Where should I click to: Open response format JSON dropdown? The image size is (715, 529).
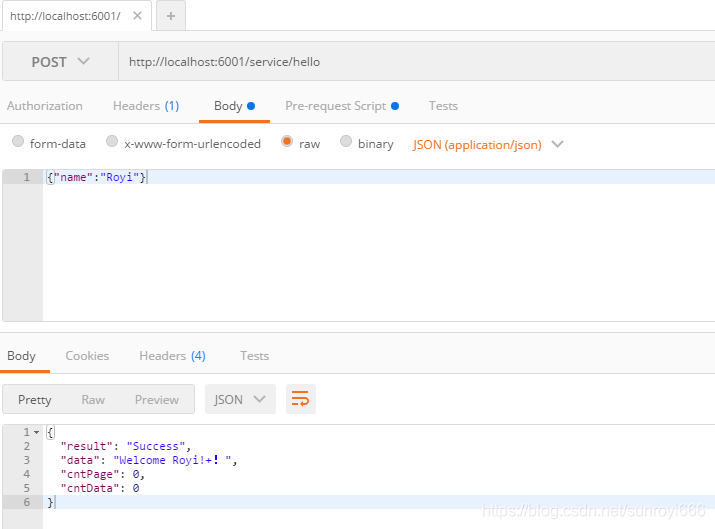tap(240, 399)
